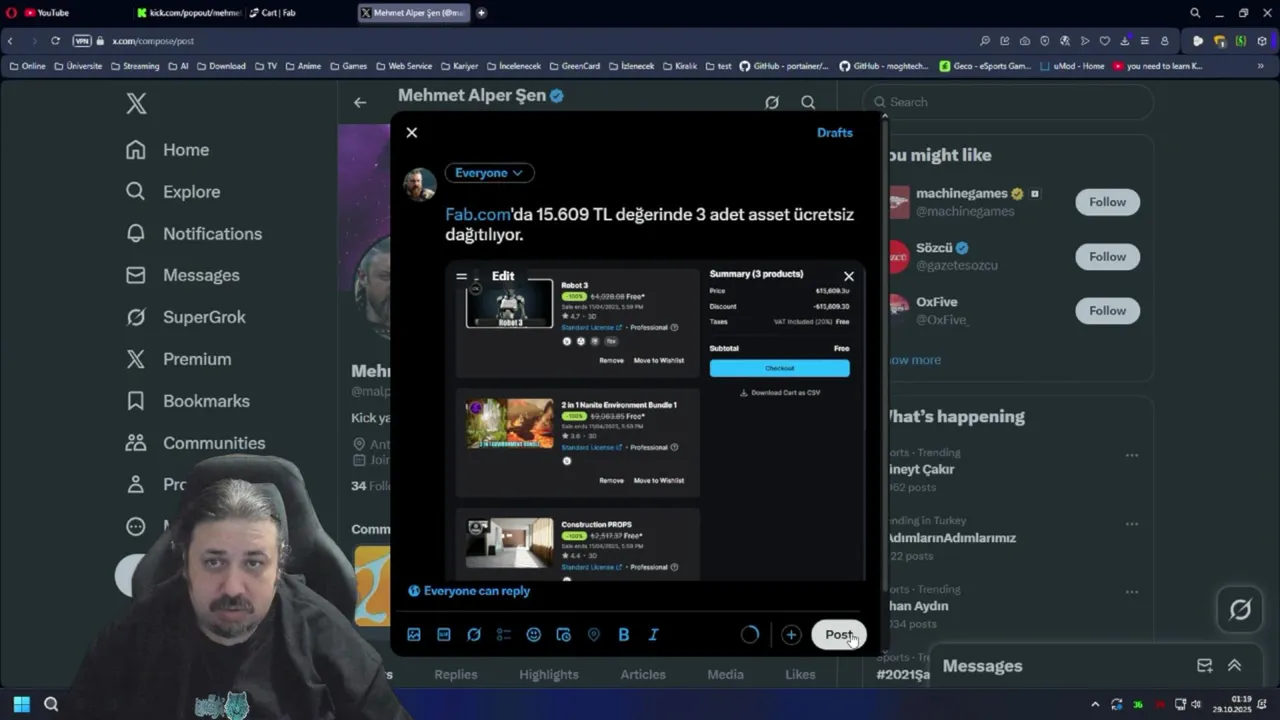Add media image to the post
Image resolution: width=1280 pixels, height=720 pixels.
point(414,635)
